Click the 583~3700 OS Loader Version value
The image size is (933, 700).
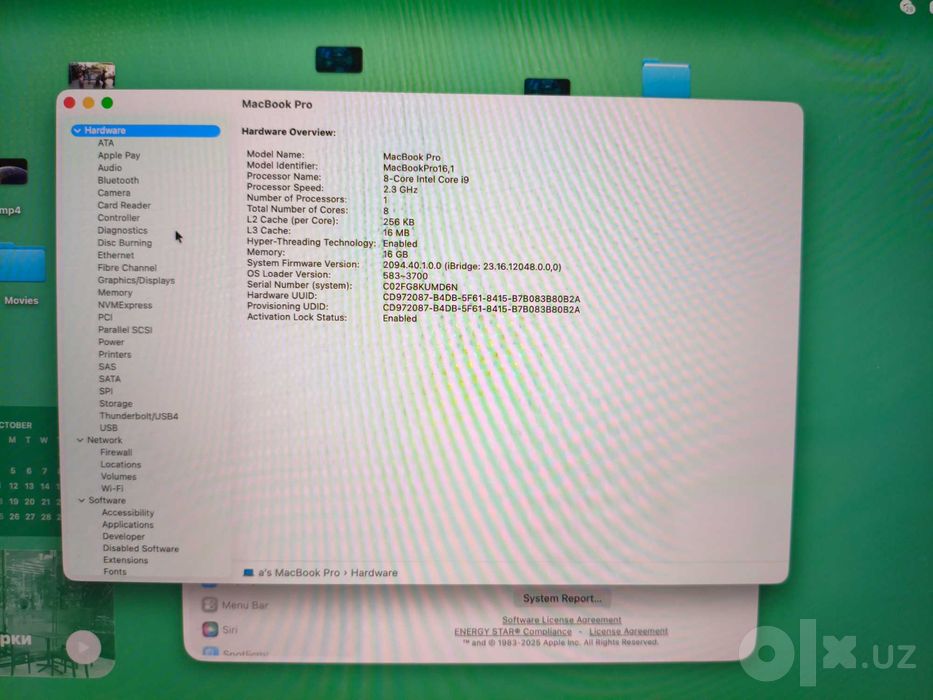click(x=405, y=276)
